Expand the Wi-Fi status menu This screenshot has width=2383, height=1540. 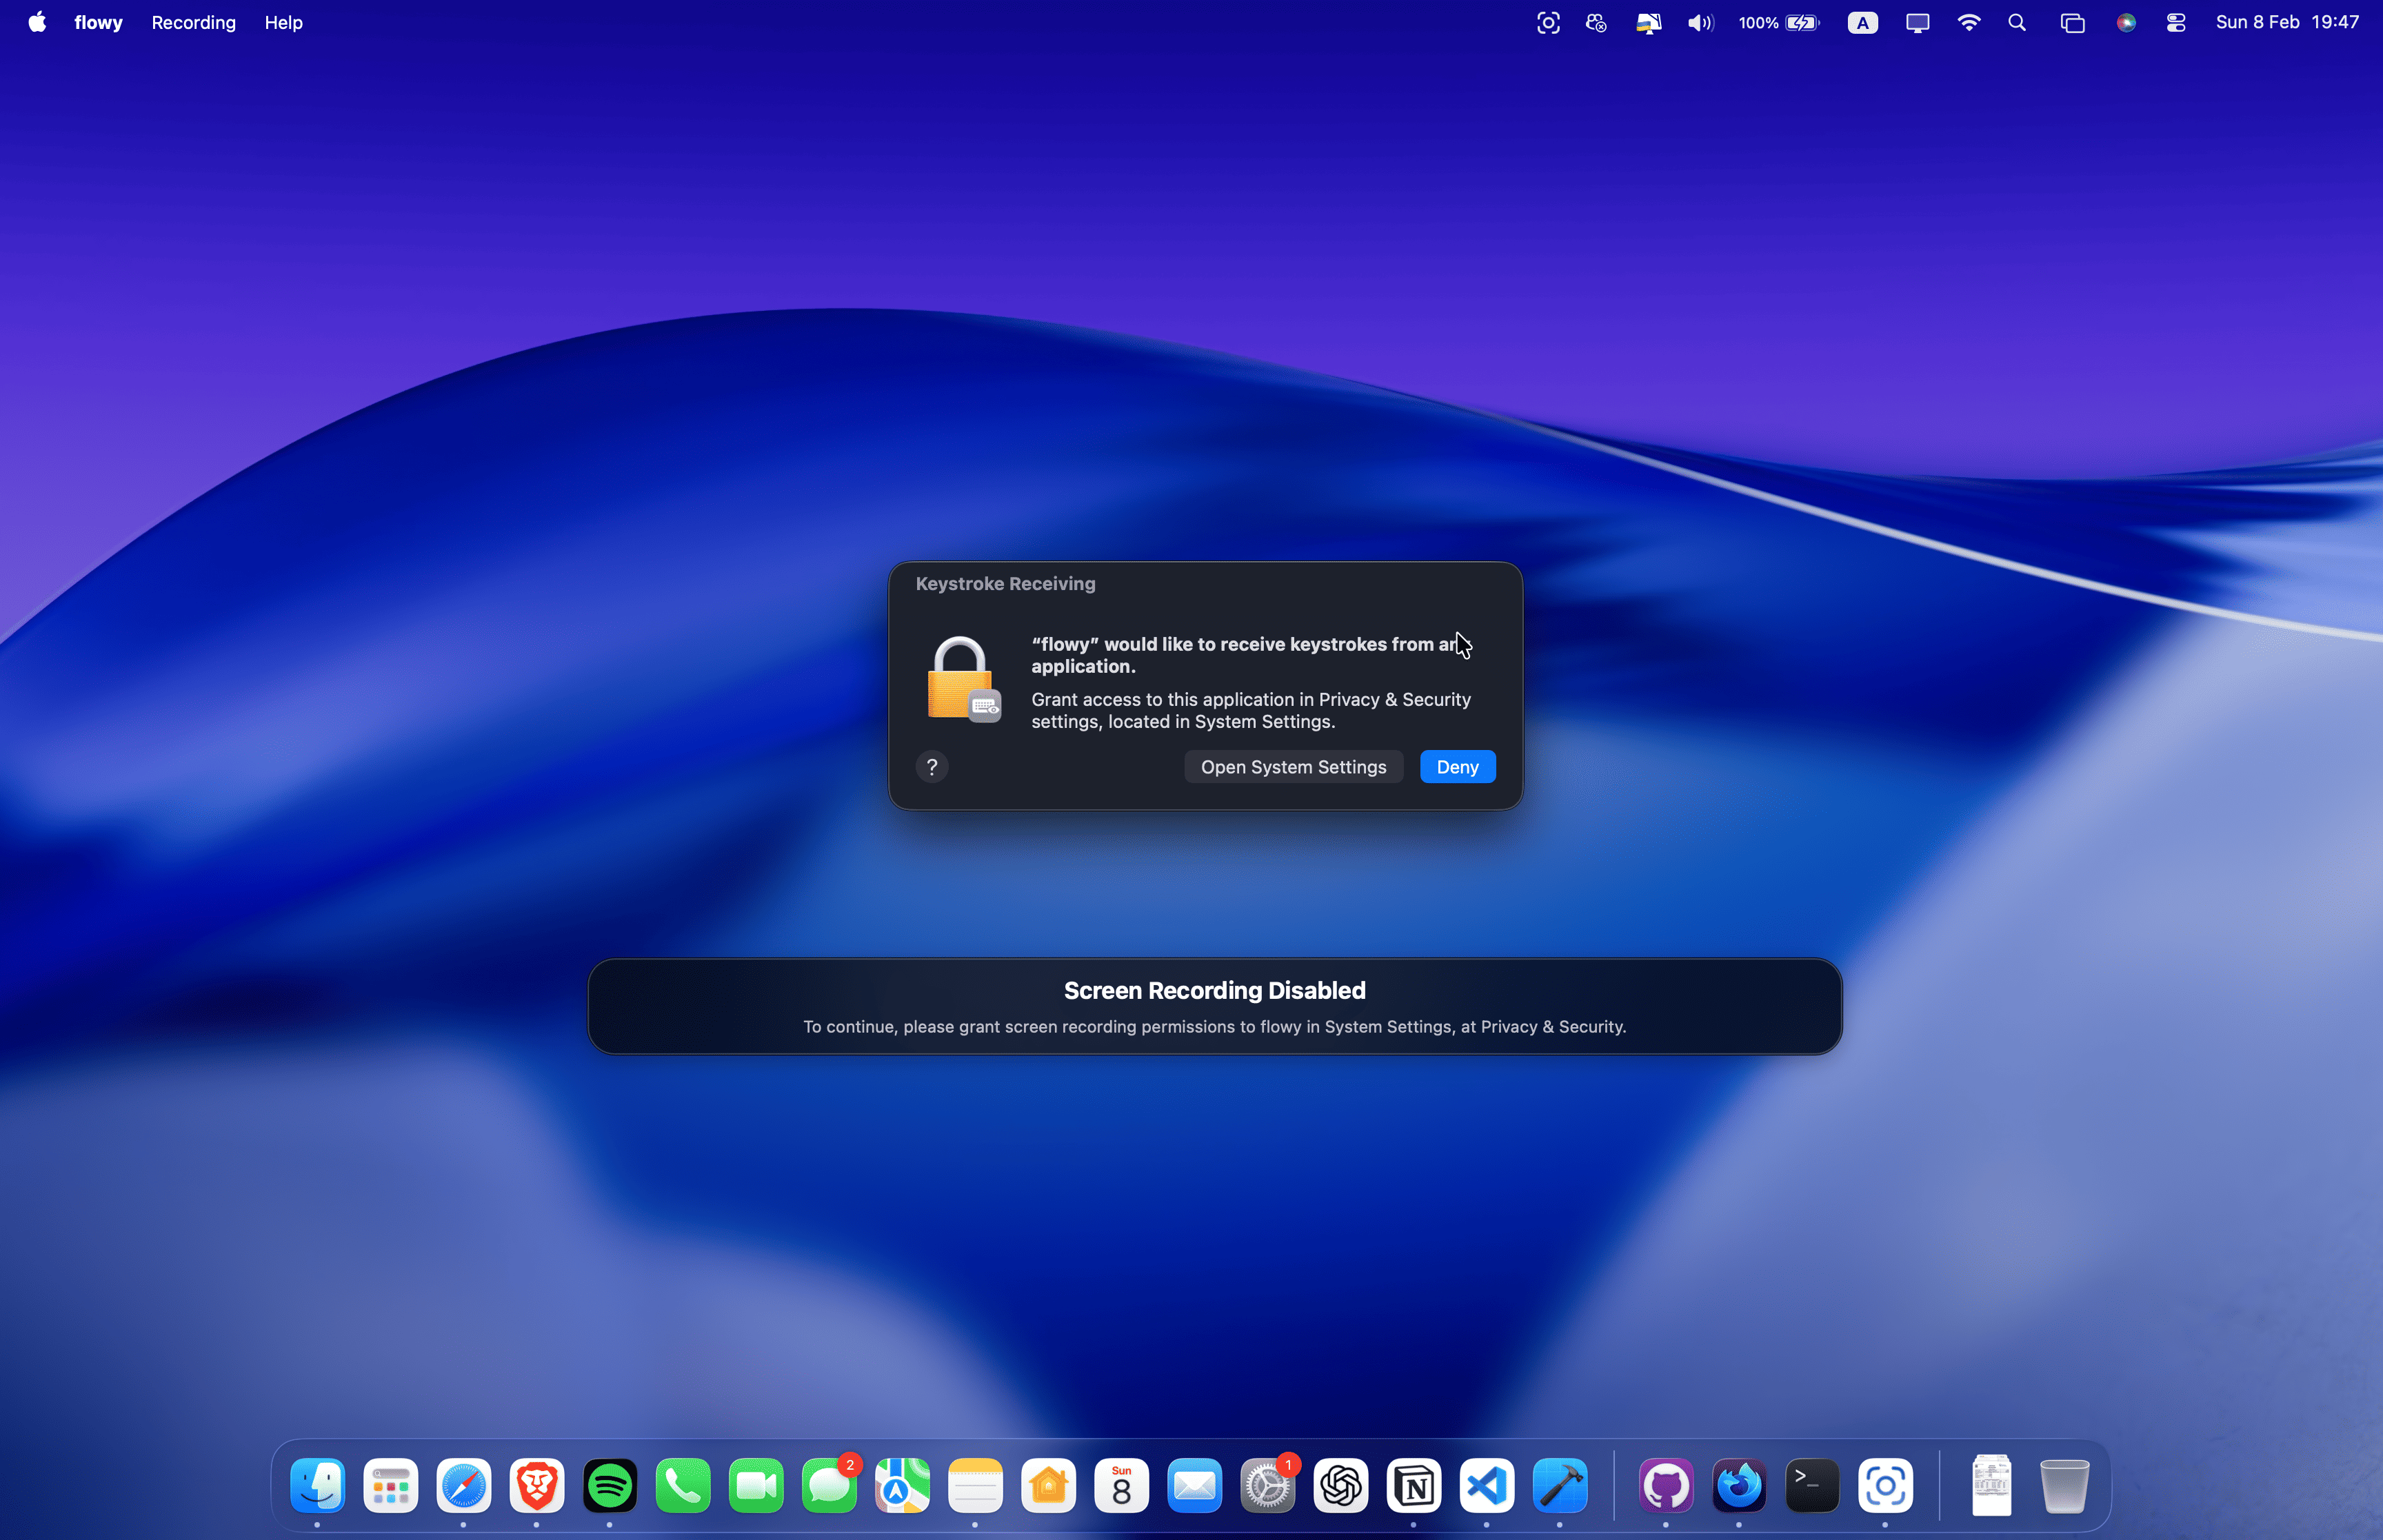(1968, 22)
